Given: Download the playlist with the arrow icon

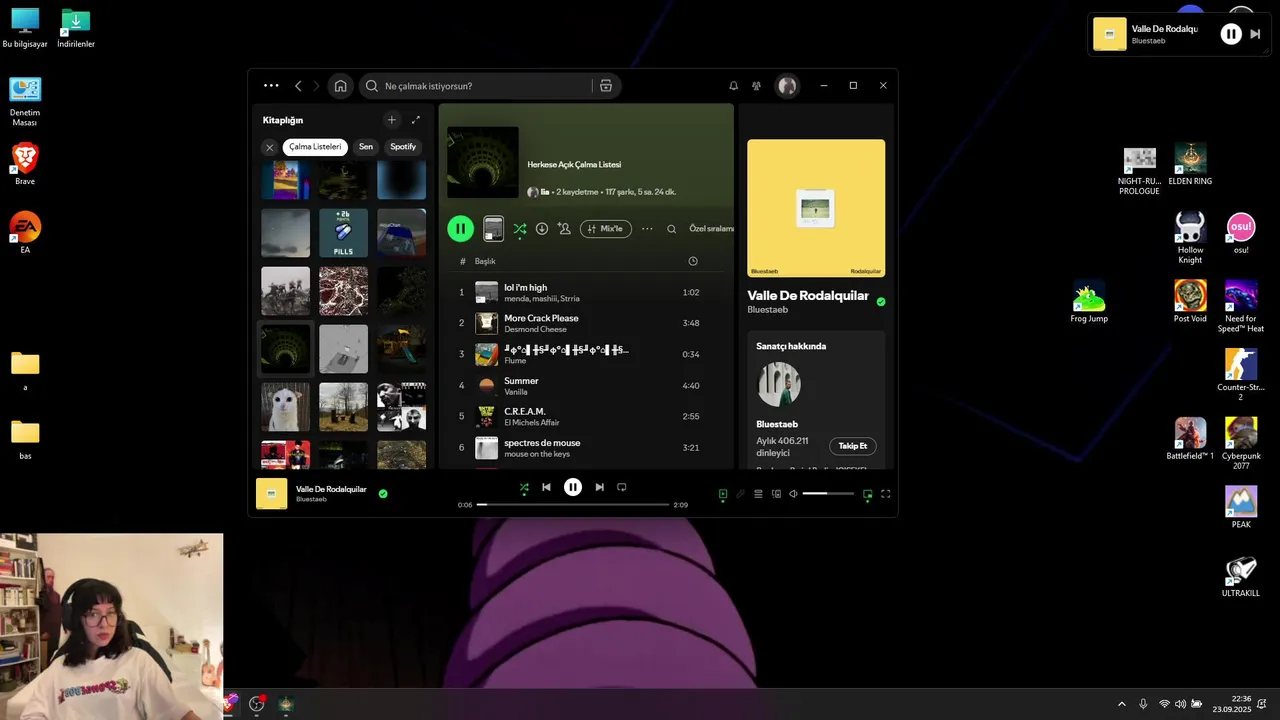Looking at the screenshot, I should pyautogui.click(x=542, y=229).
